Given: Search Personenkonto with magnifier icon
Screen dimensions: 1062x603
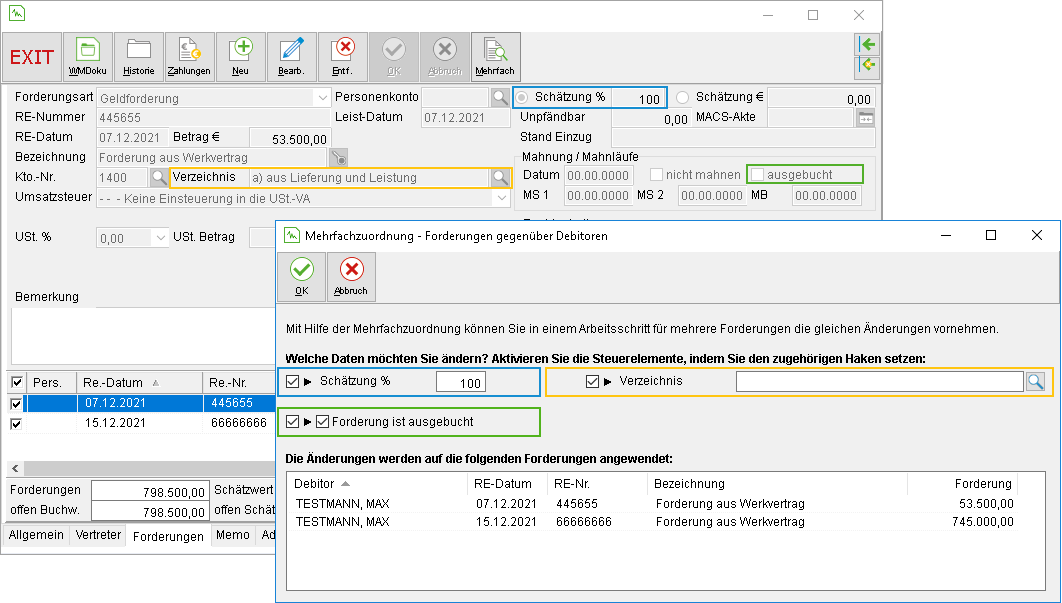Looking at the screenshot, I should 500,98.
